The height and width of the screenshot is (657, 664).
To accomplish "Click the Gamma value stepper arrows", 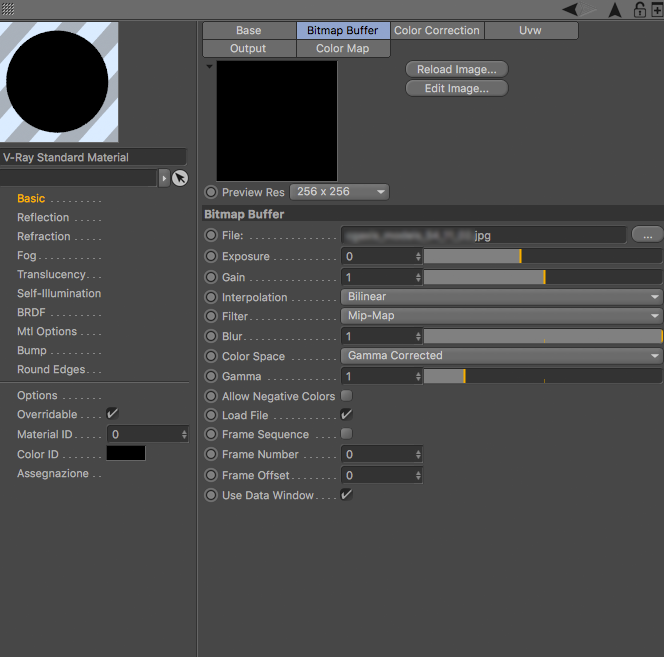I will coord(418,376).
